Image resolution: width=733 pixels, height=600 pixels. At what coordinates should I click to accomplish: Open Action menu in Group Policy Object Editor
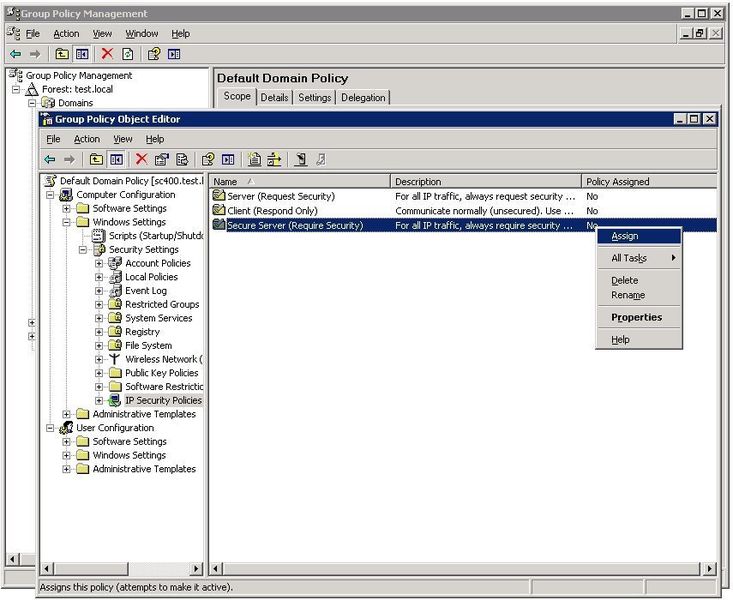(87, 139)
